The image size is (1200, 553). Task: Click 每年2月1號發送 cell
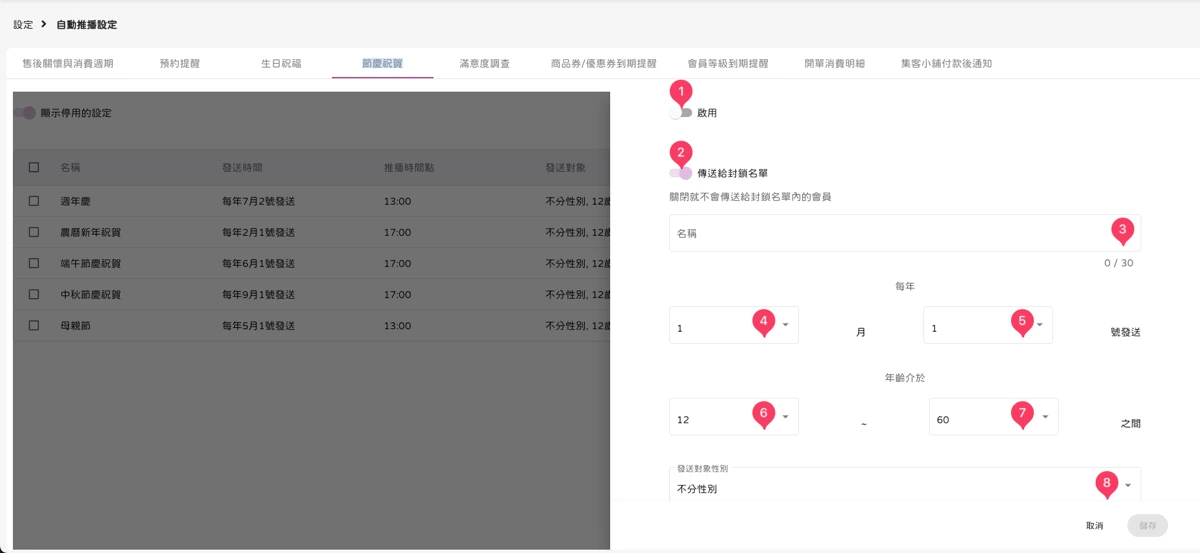(x=258, y=232)
